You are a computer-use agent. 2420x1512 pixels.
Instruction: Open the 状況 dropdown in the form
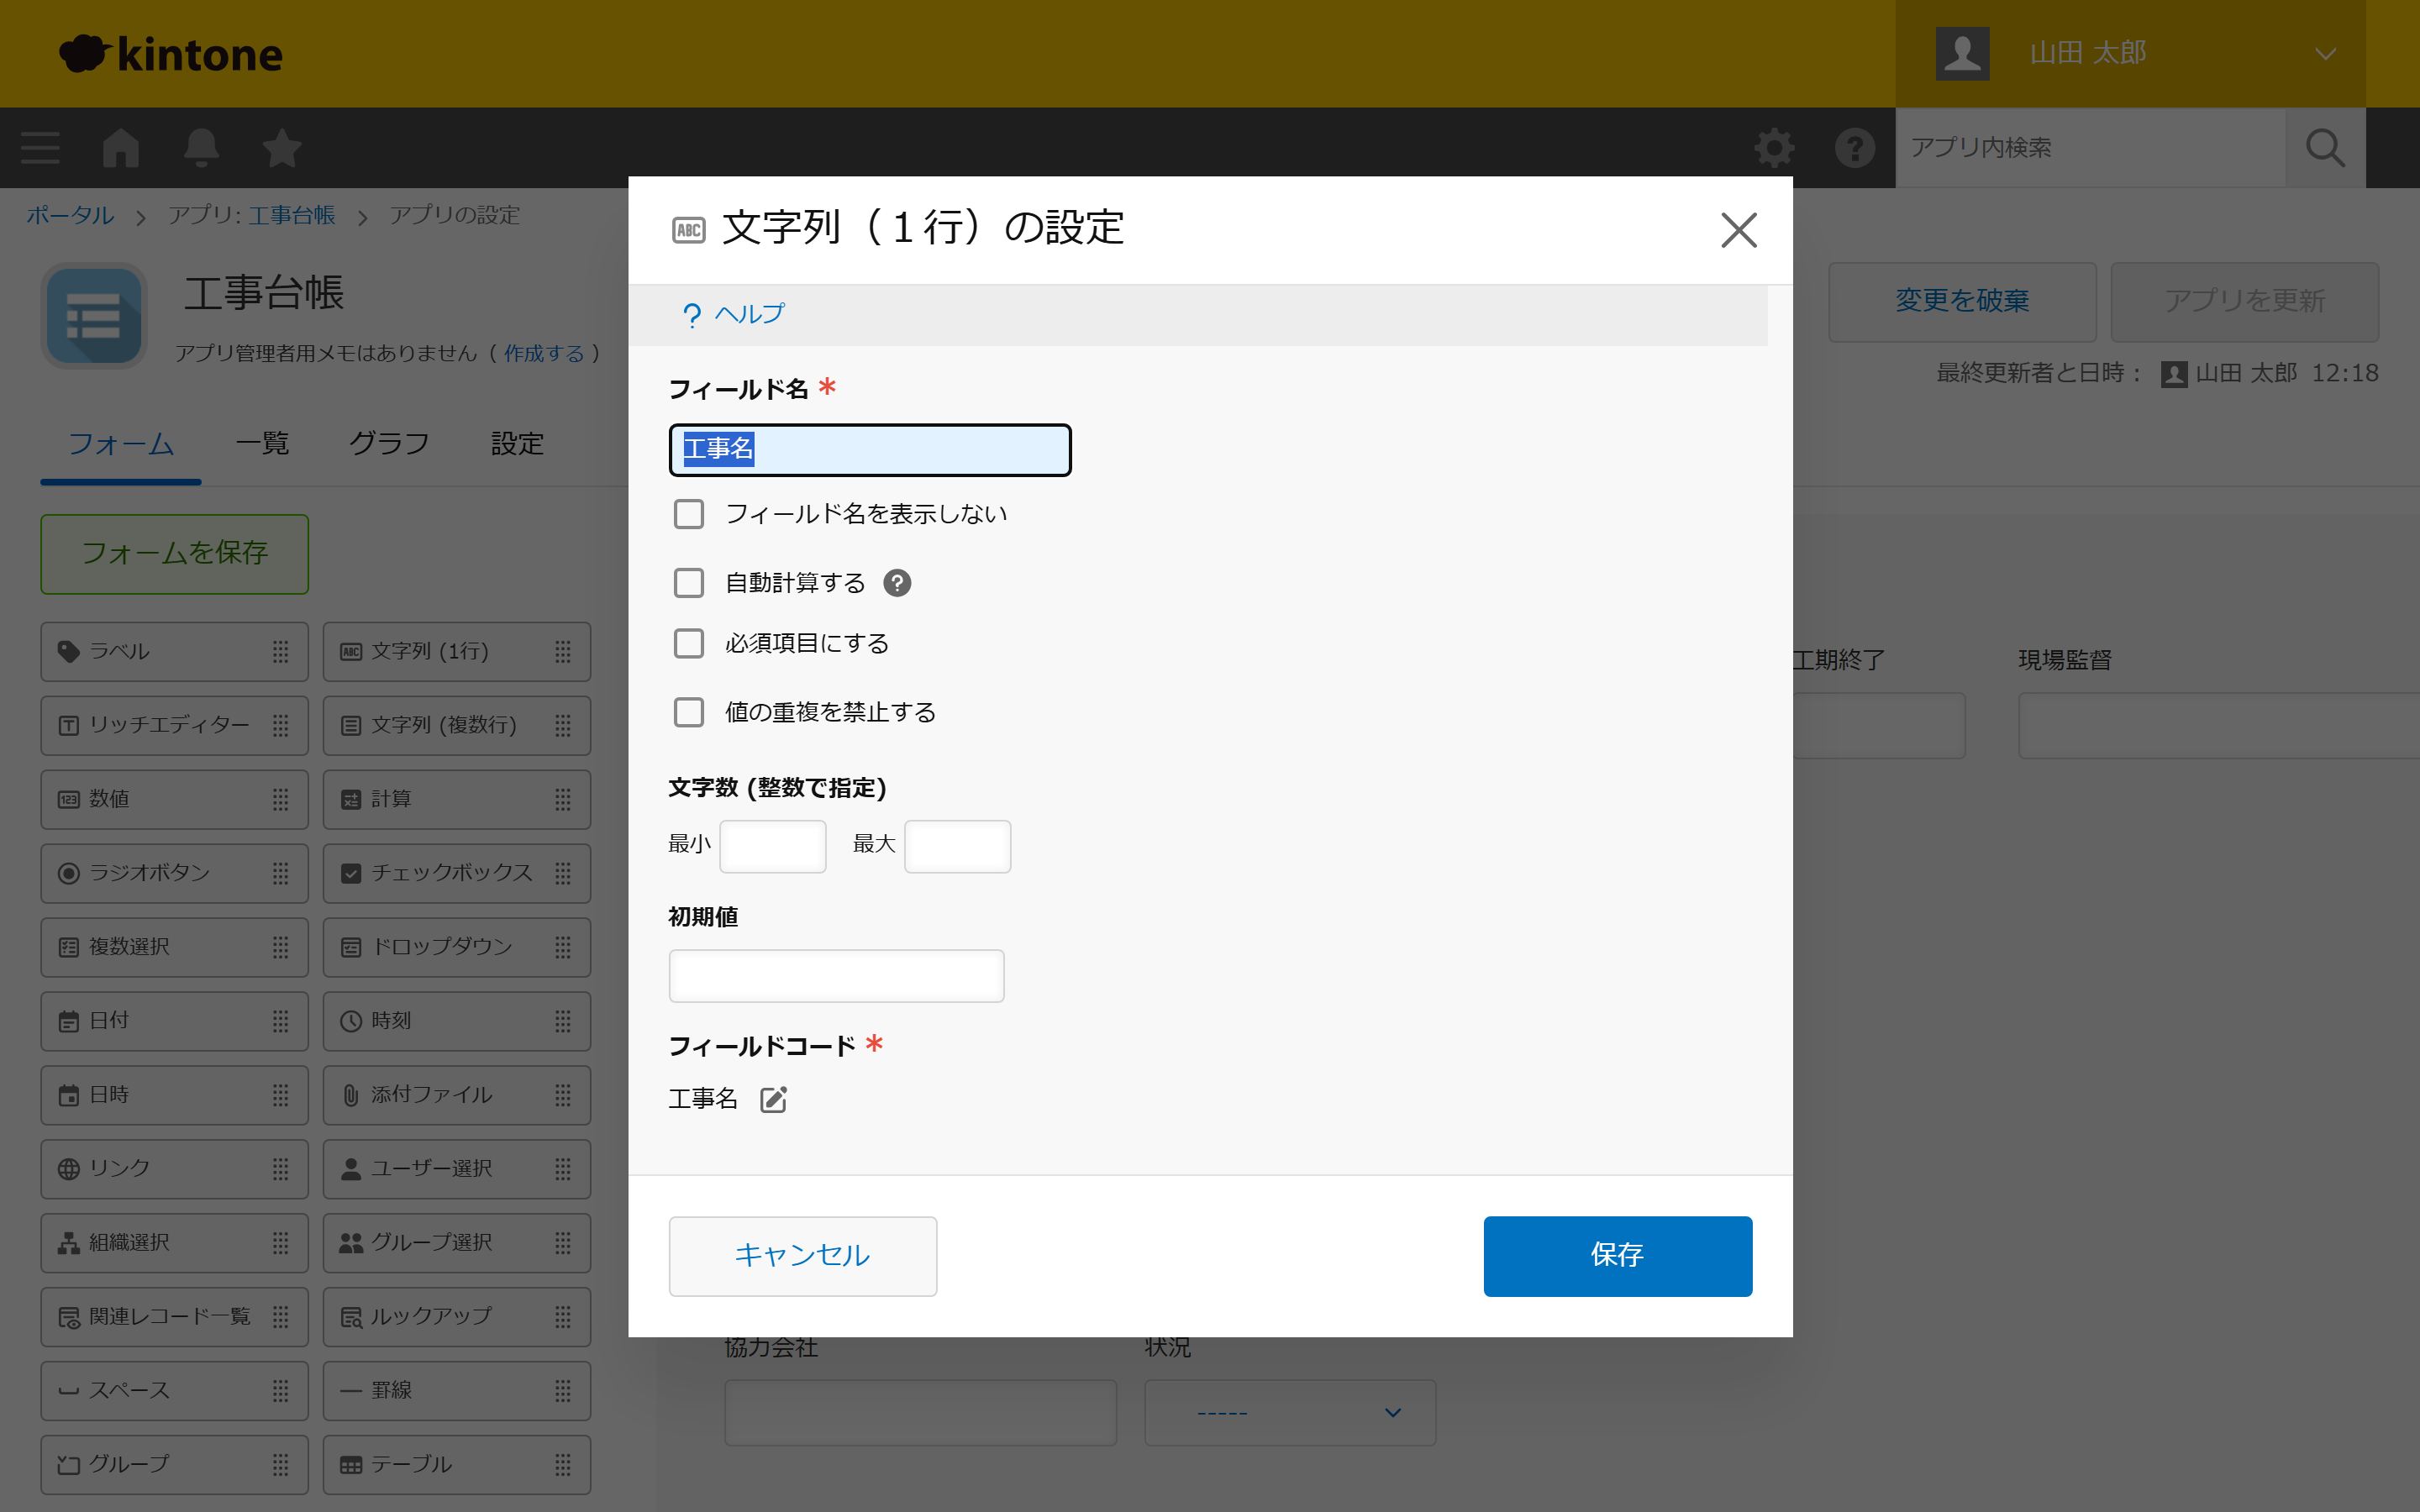(x=1290, y=1413)
